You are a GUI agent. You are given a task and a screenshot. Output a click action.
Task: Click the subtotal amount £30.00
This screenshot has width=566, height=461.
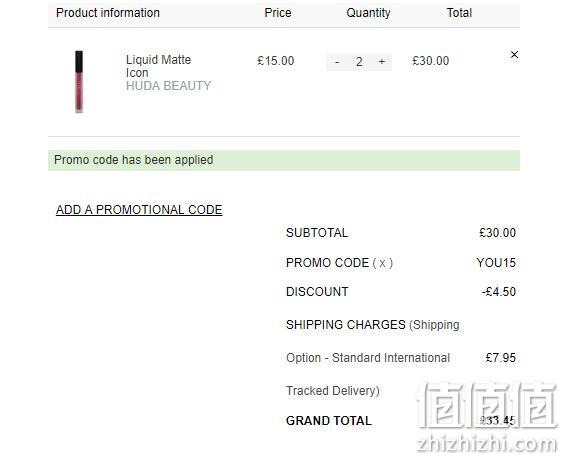click(497, 233)
